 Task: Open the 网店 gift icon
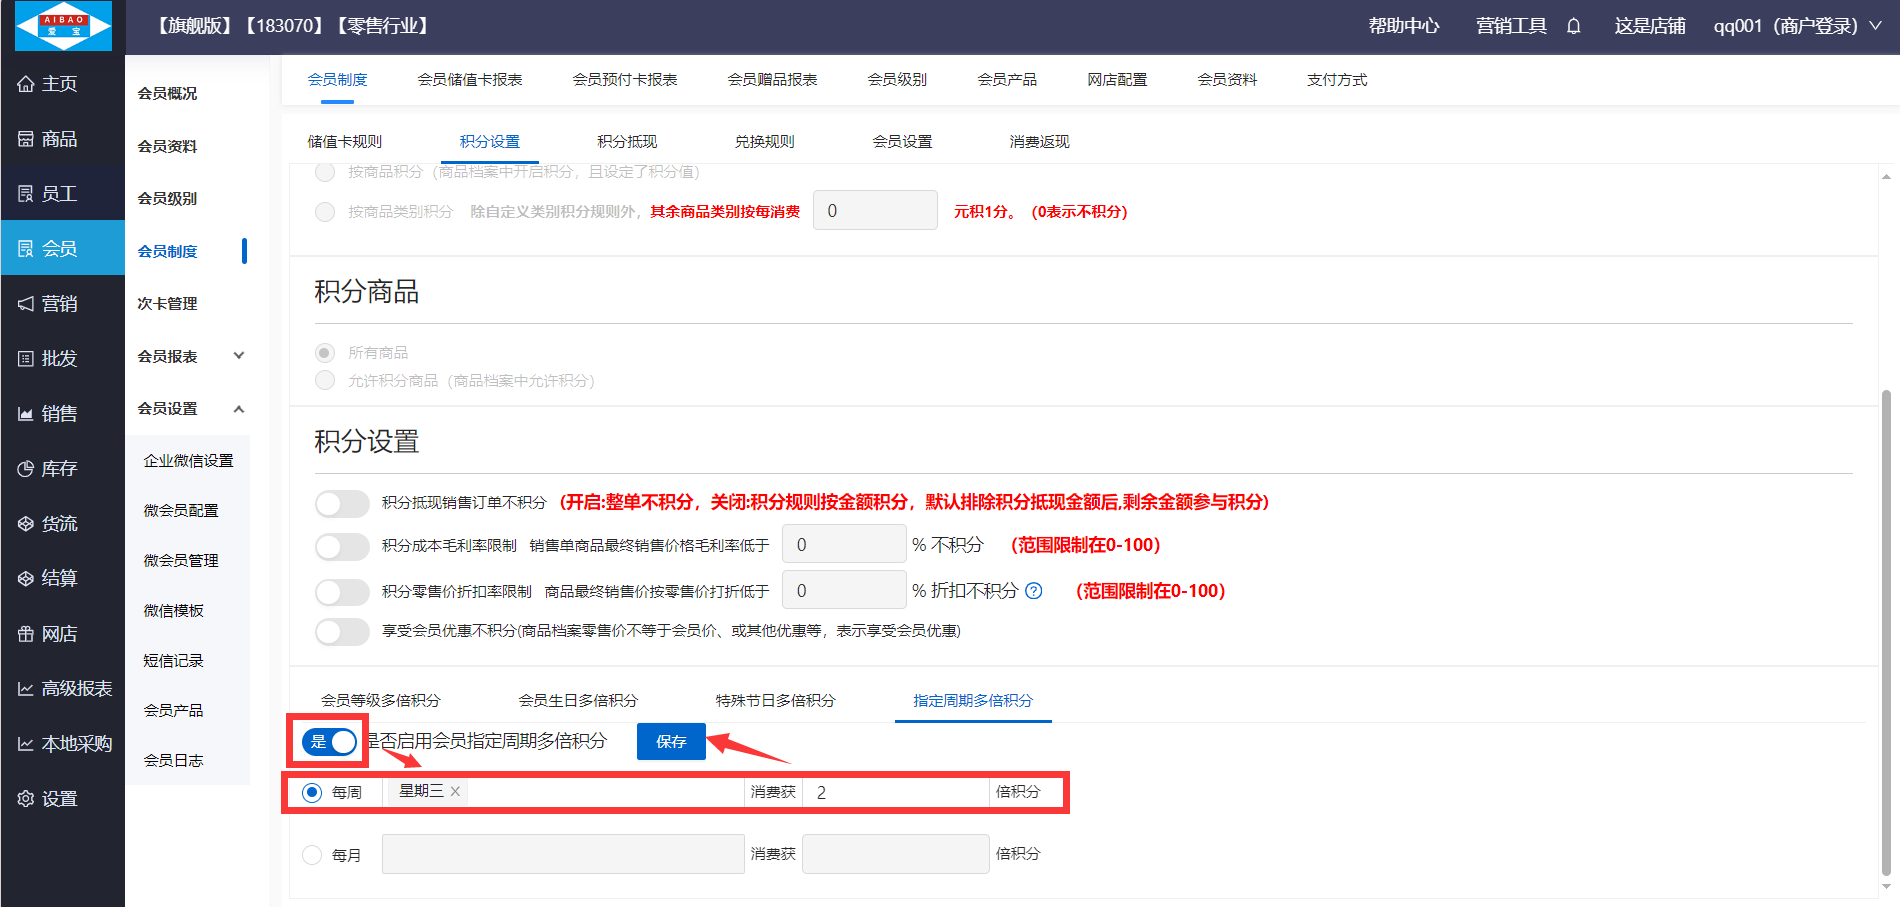point(26,634)
